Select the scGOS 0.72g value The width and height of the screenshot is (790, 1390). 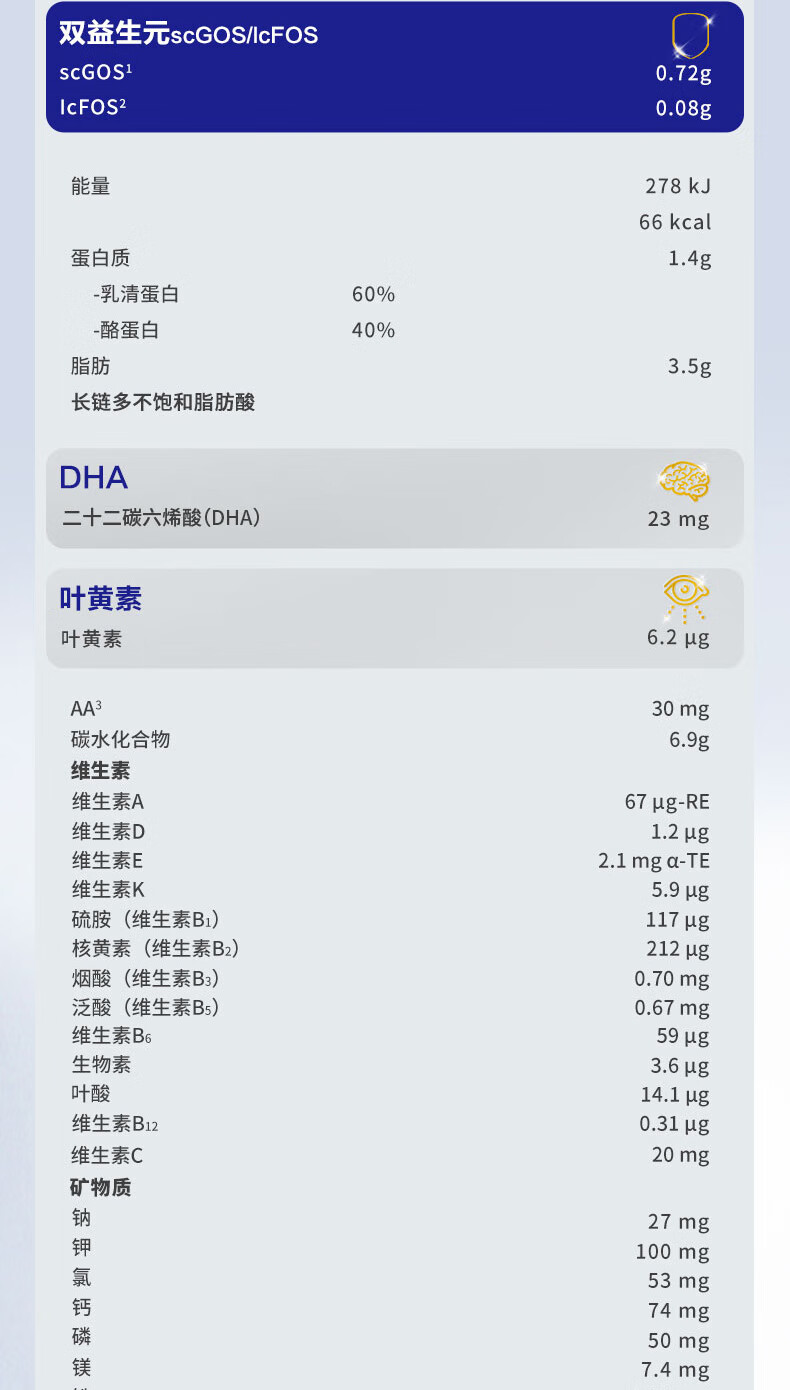[683, 73]
